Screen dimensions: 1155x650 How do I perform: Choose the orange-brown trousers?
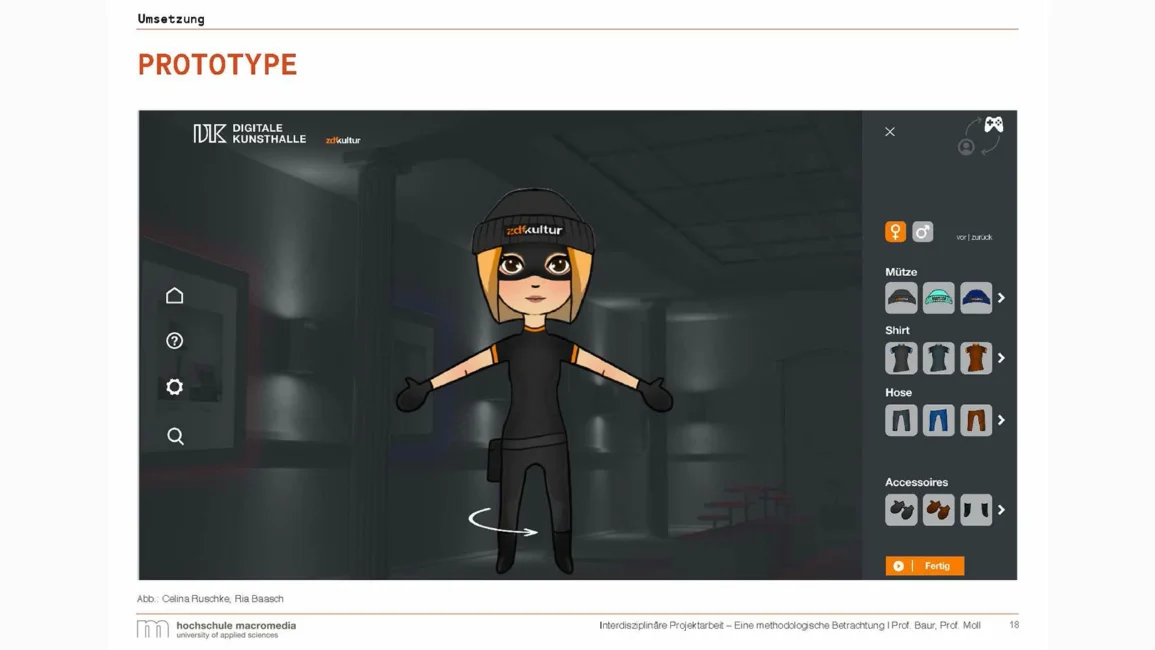click(976, 420)
